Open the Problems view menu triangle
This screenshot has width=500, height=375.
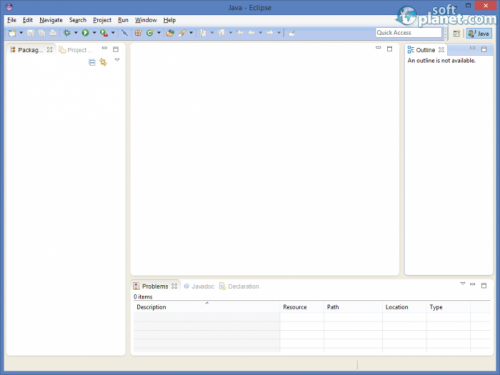pyautogui.click(x=463, y=284)
